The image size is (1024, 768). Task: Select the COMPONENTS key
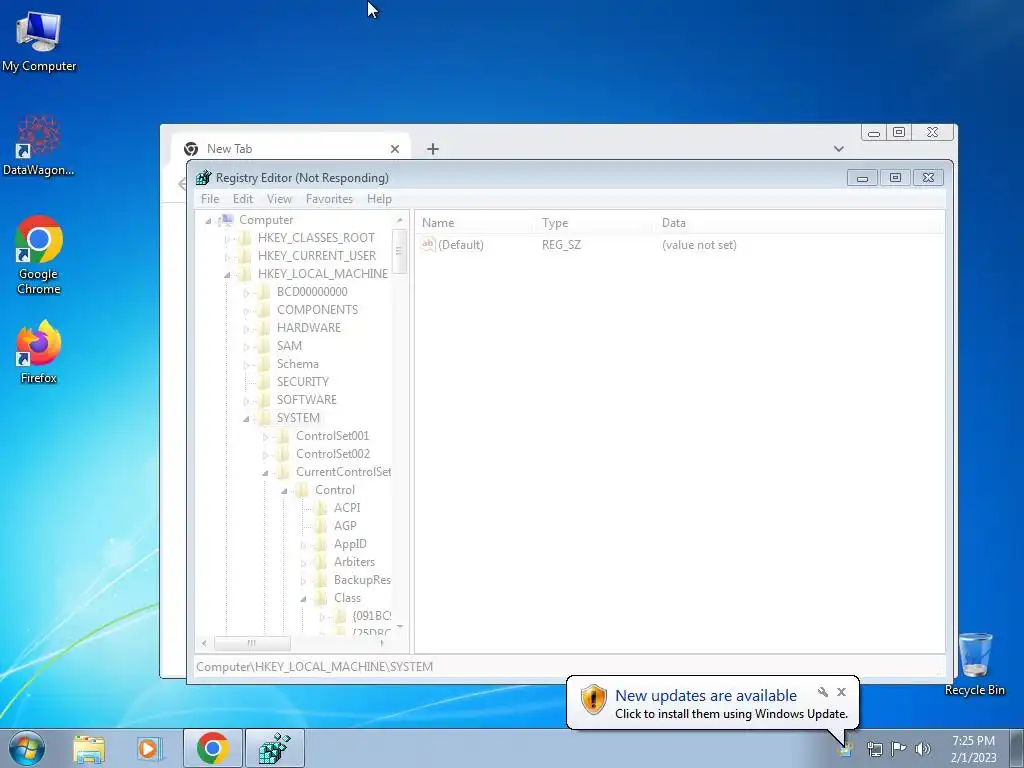coord(317,310)
